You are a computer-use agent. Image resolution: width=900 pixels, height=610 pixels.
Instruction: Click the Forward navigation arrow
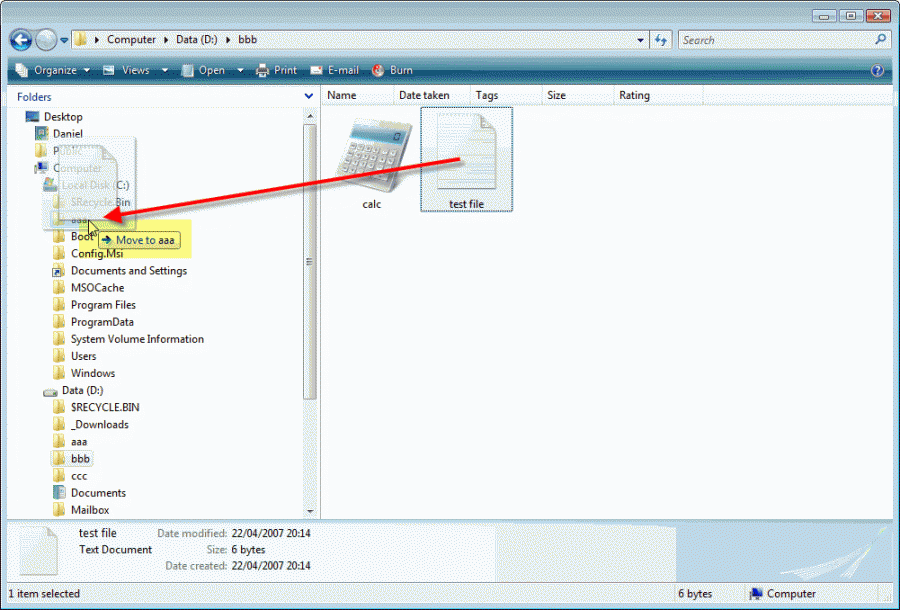(46, 40)
